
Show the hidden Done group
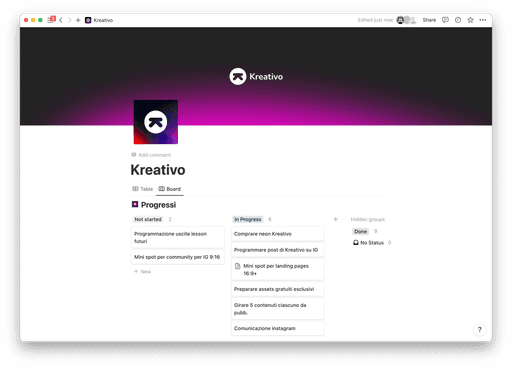[360, 231]
